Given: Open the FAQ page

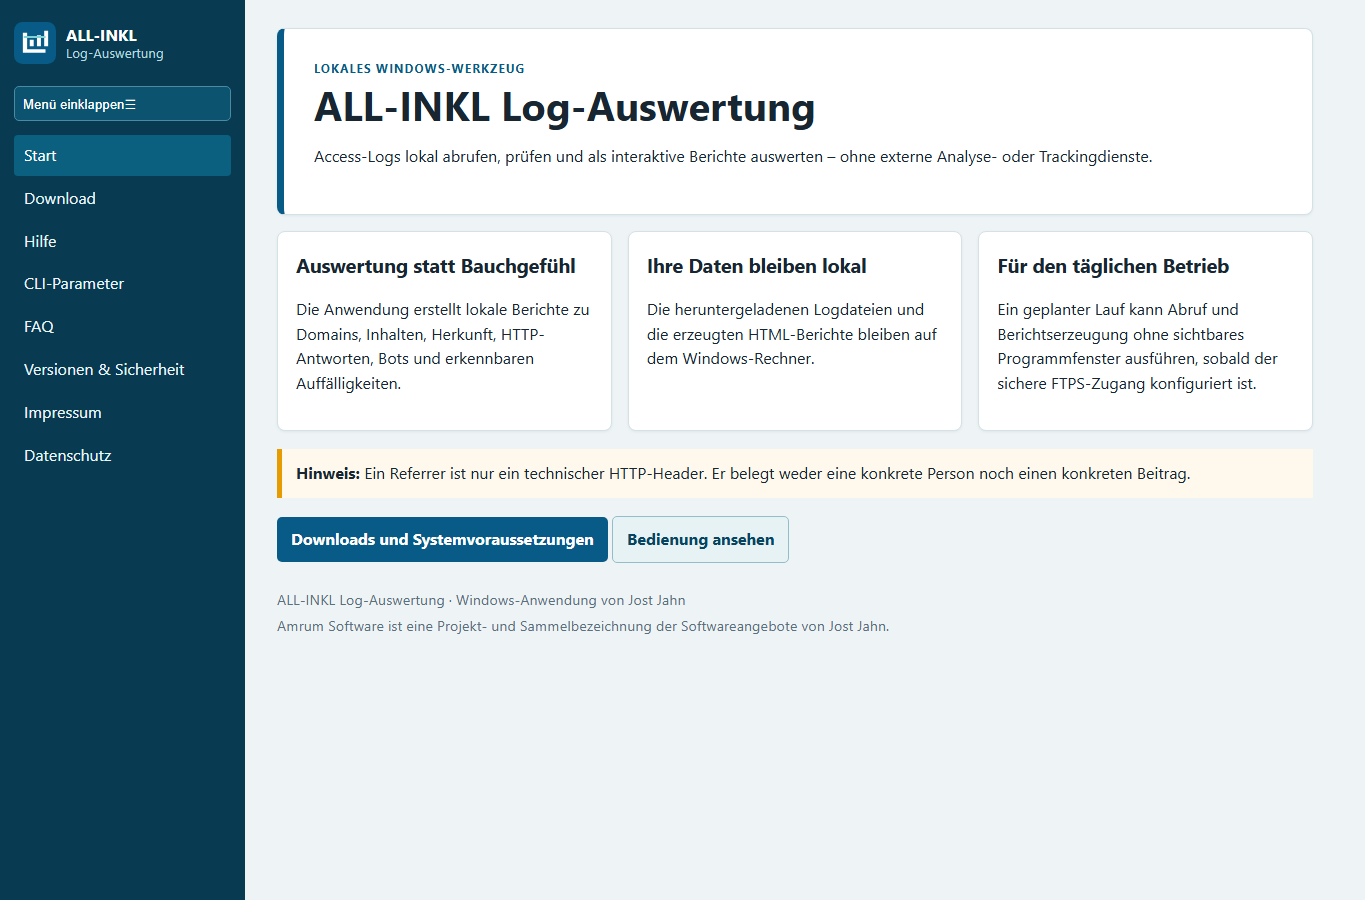Looking at the screenshot, I should (x=122, y=327).
